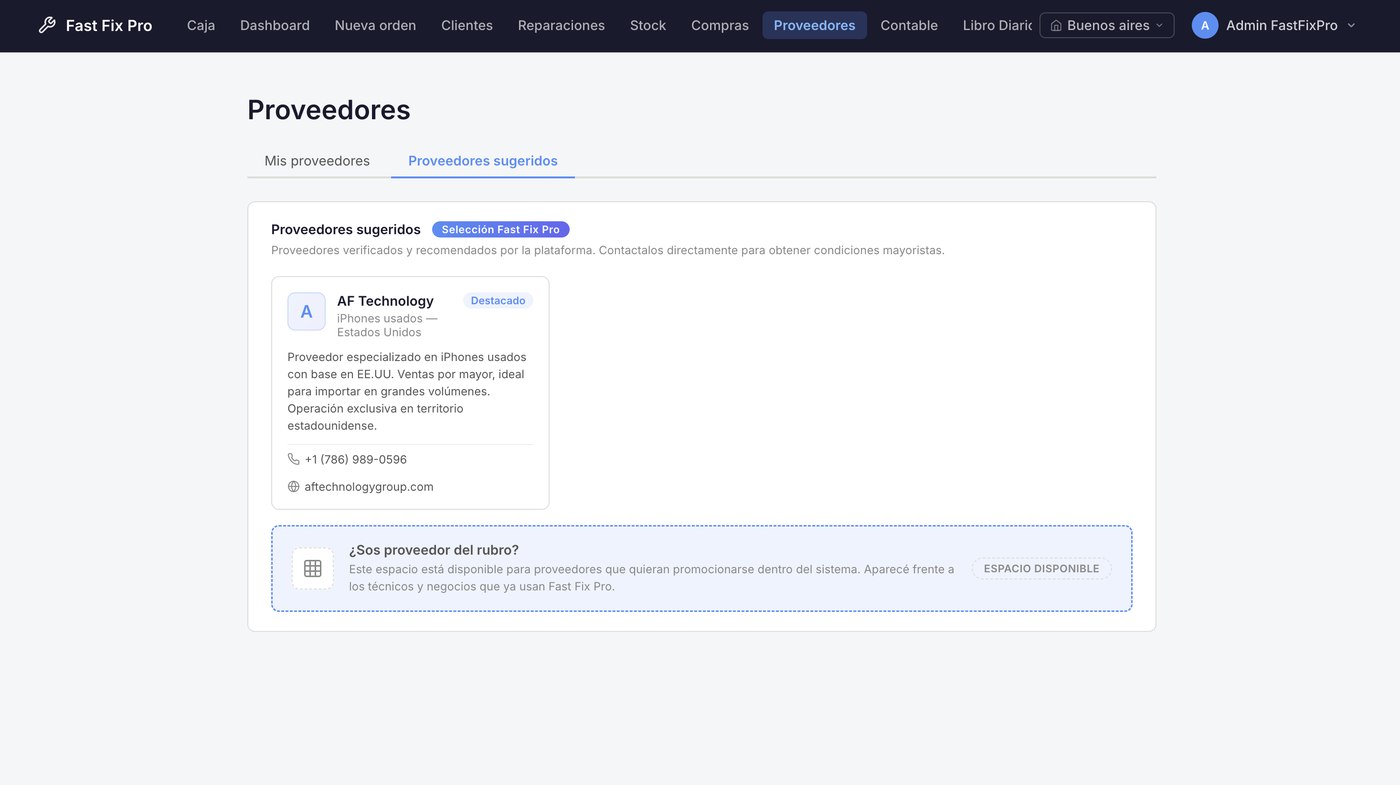The image size is (1400, 785).
Task: Open the Clientes section
Action: point(467,25)
